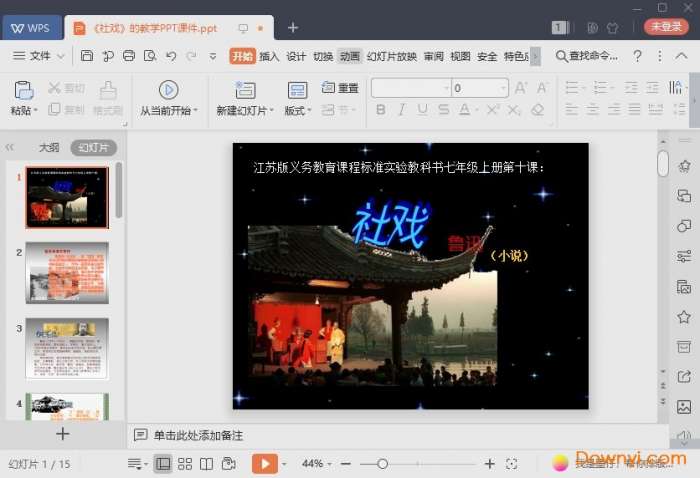This screenshot has width=700, height=478.
Task: Switch to the 插入 ribbon tab
Action: click(x=269, y=56)
